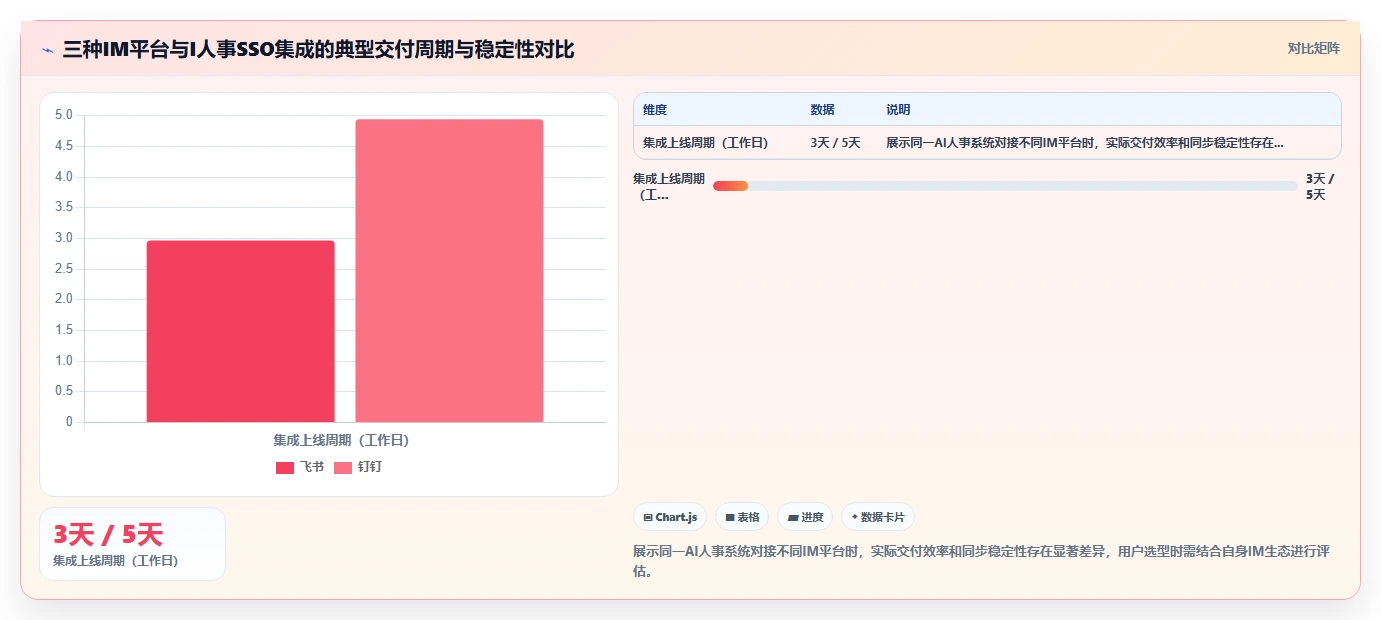Click the 数据 column header
The image size is (1381, 620).
(822, 110)
